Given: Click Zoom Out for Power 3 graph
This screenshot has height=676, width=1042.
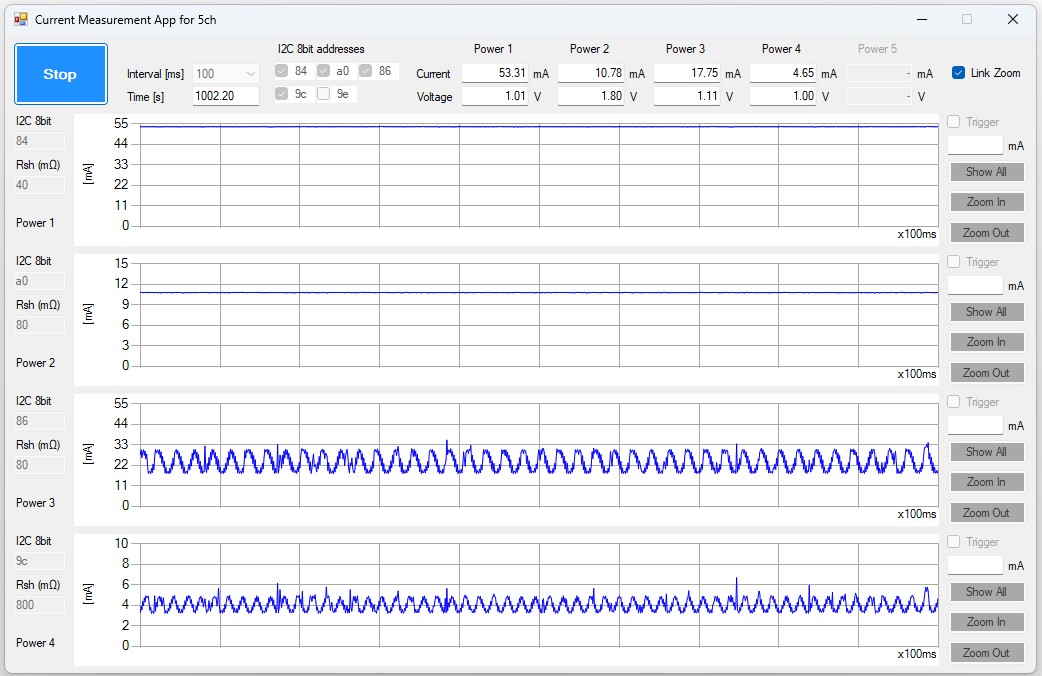Looking at the screenshot, I should click(x=987, y=512).
